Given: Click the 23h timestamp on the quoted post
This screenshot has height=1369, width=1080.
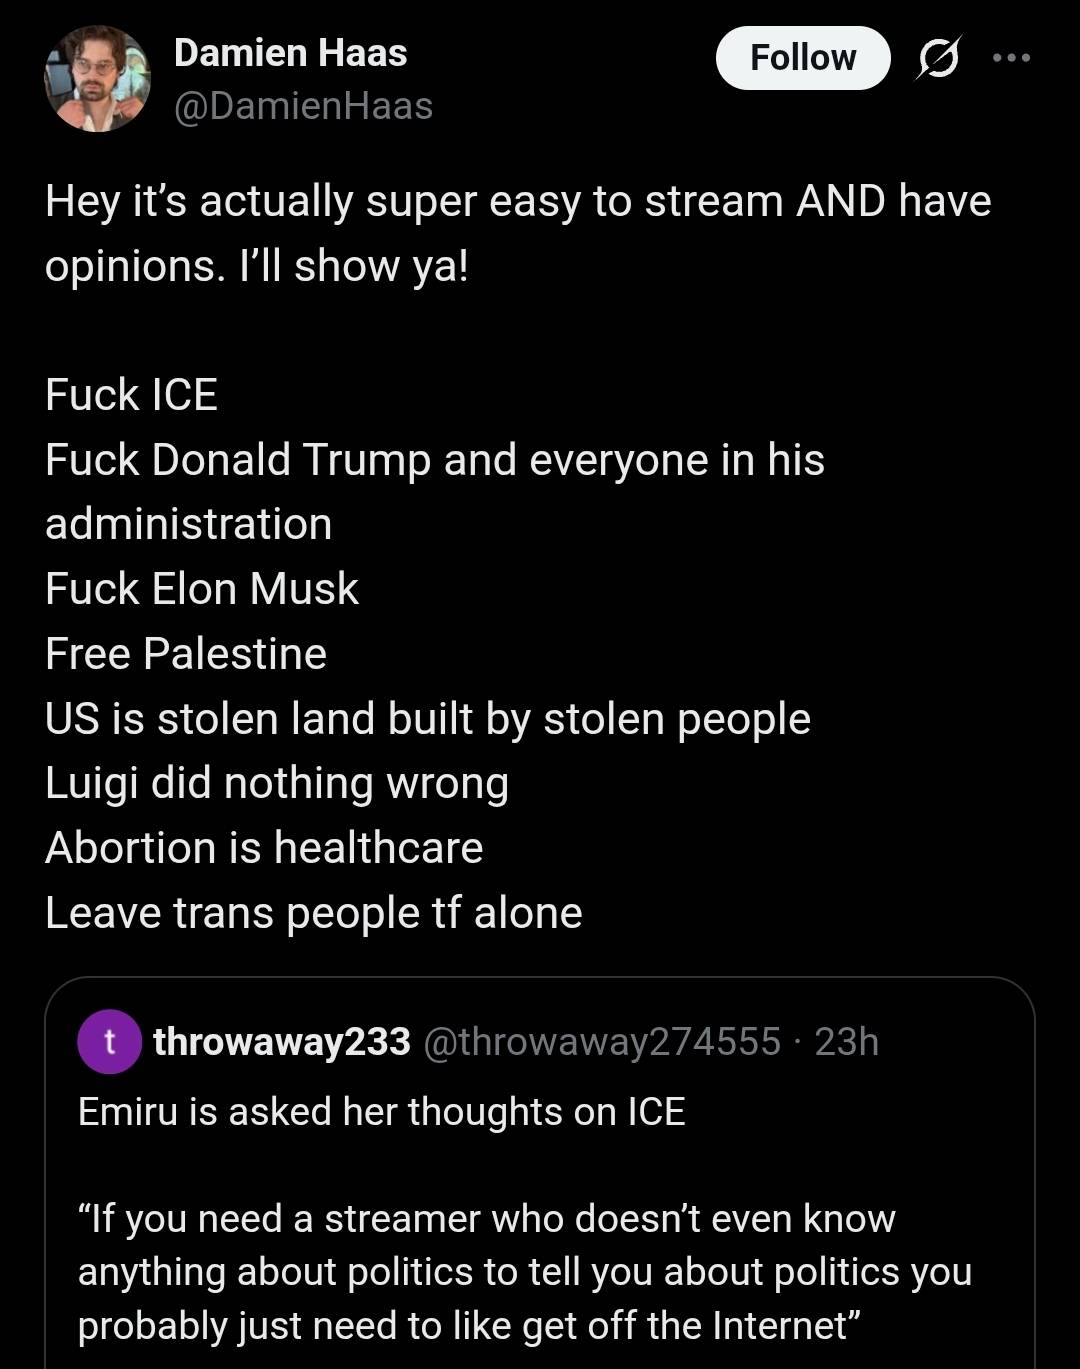Looking at the screenshot, I should pos(846,1042).
